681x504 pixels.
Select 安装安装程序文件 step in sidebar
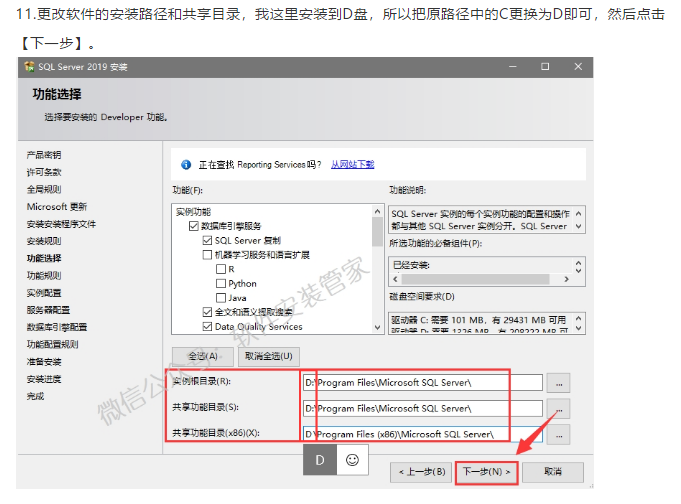click(x=61, y=224)
